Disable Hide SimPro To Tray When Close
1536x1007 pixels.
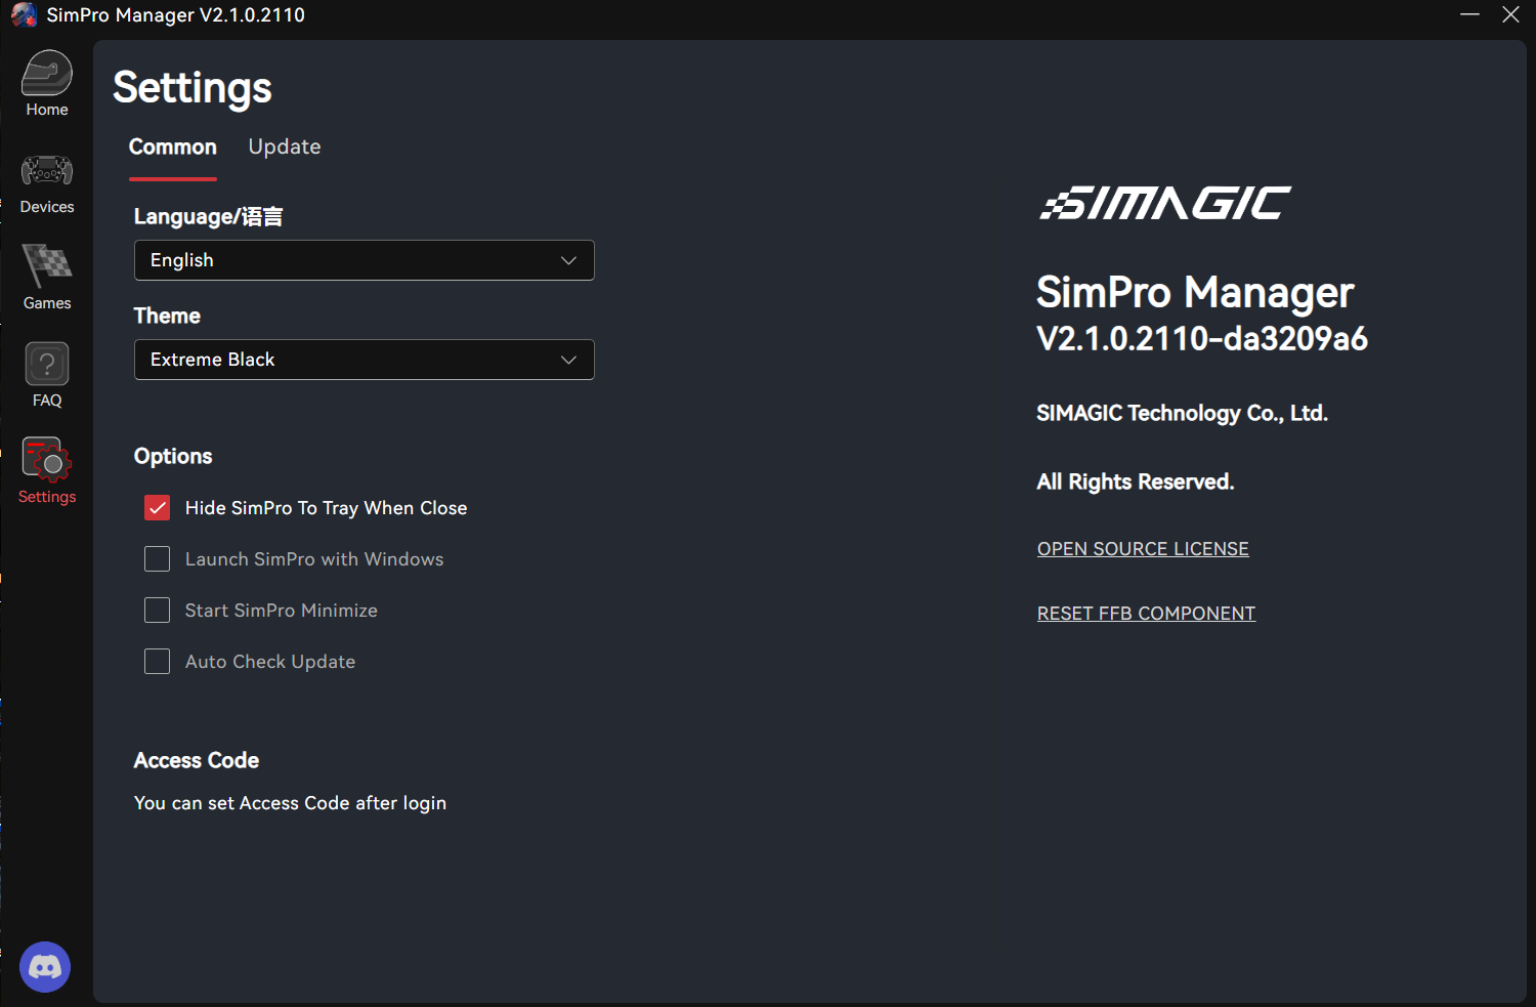pyautogui.click(x=157, y=508)
